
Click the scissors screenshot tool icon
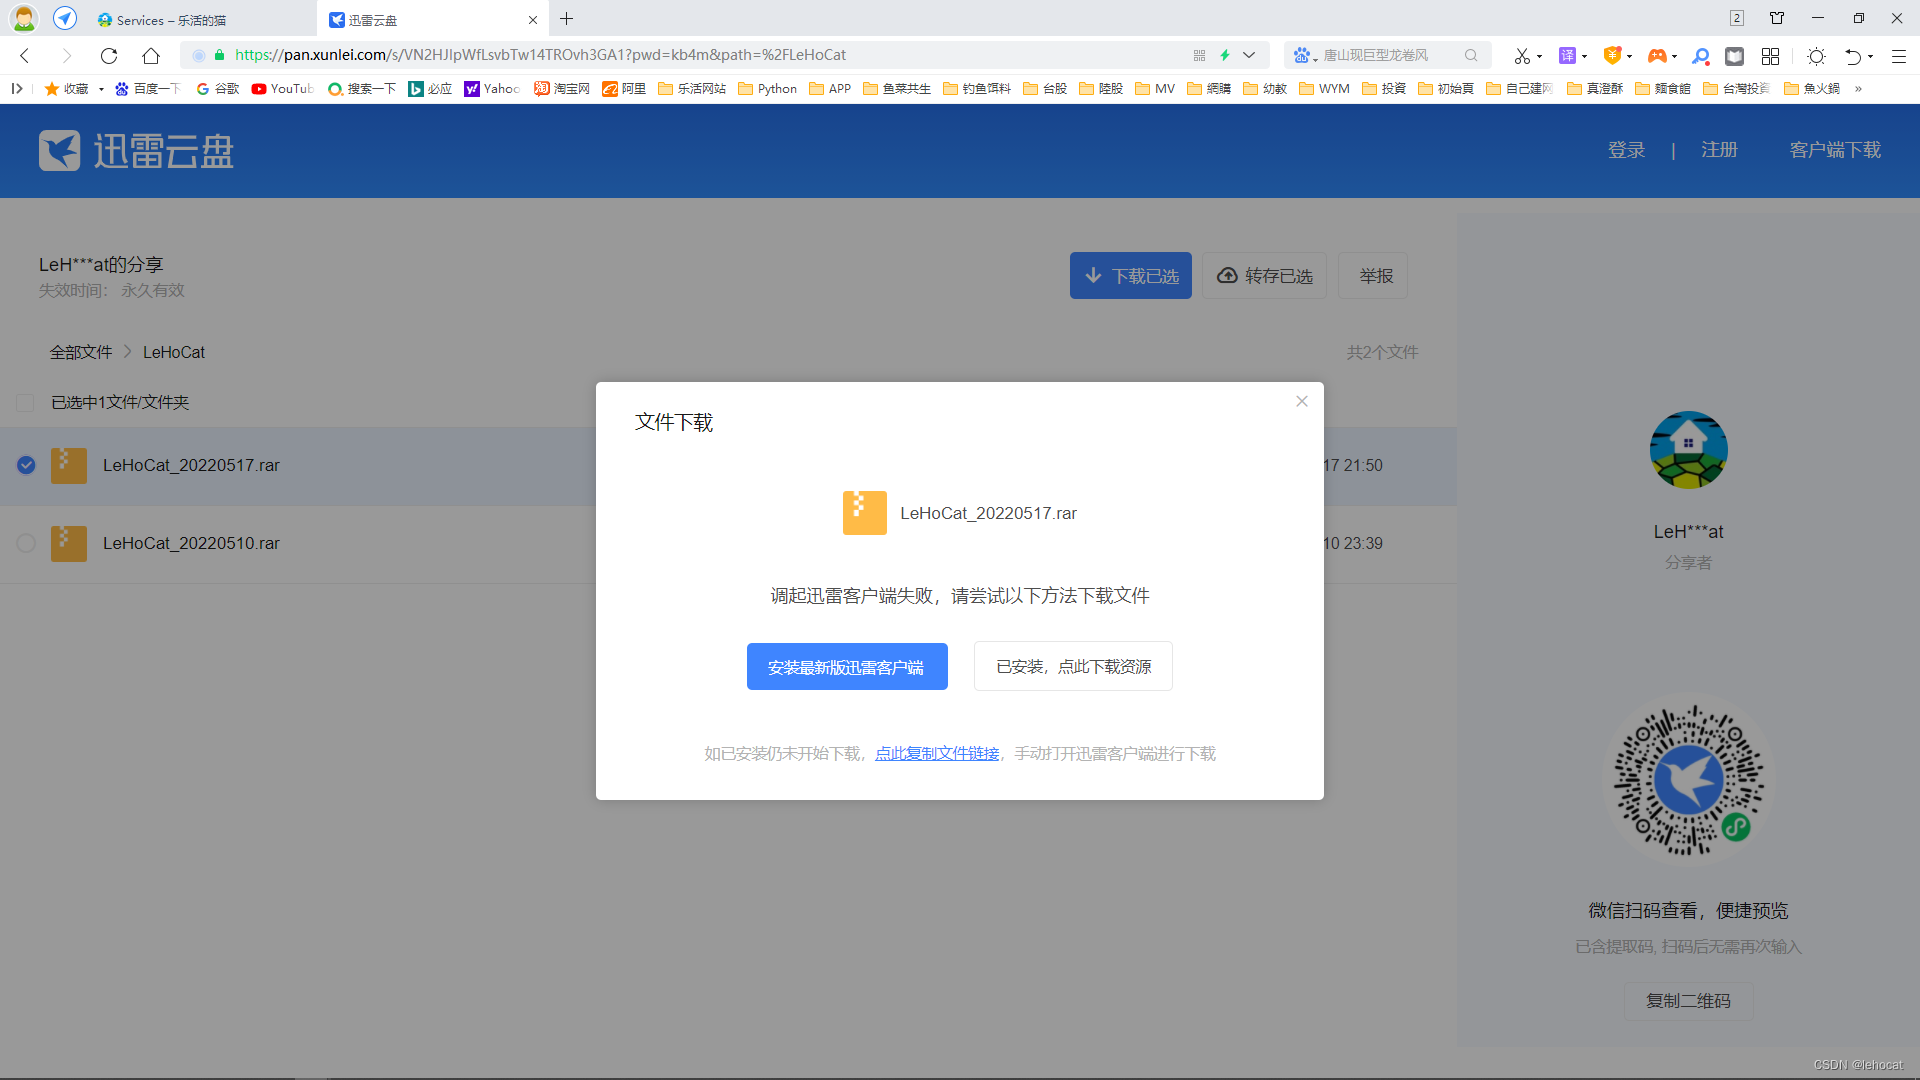pos(1521,56)
